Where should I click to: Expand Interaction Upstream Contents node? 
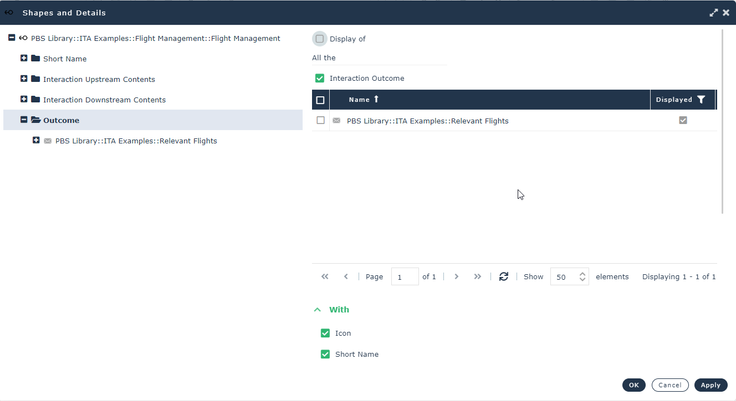pos(23,79)
